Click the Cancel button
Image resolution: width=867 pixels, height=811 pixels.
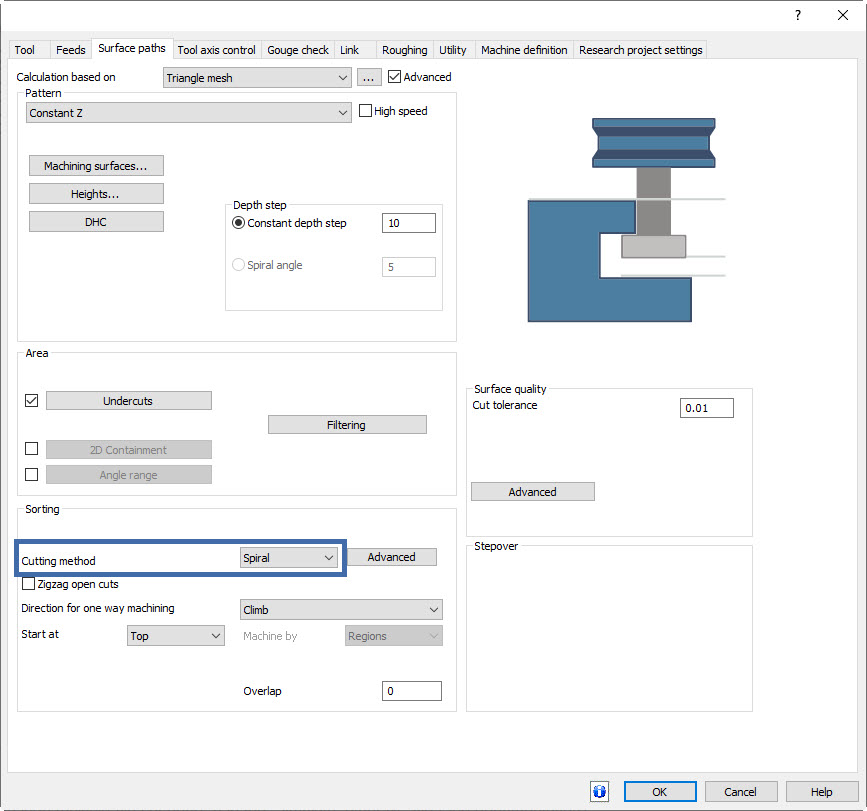(x=741, y=792)
